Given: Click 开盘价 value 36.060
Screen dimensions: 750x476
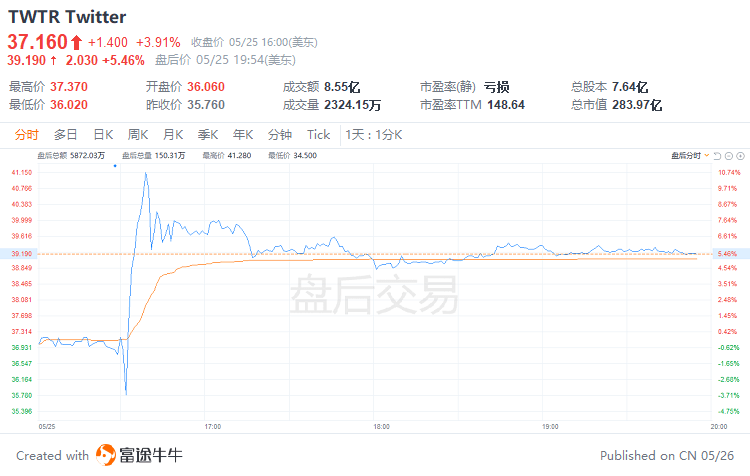Looking at the screenshot, I should click(x=206, y=87).
